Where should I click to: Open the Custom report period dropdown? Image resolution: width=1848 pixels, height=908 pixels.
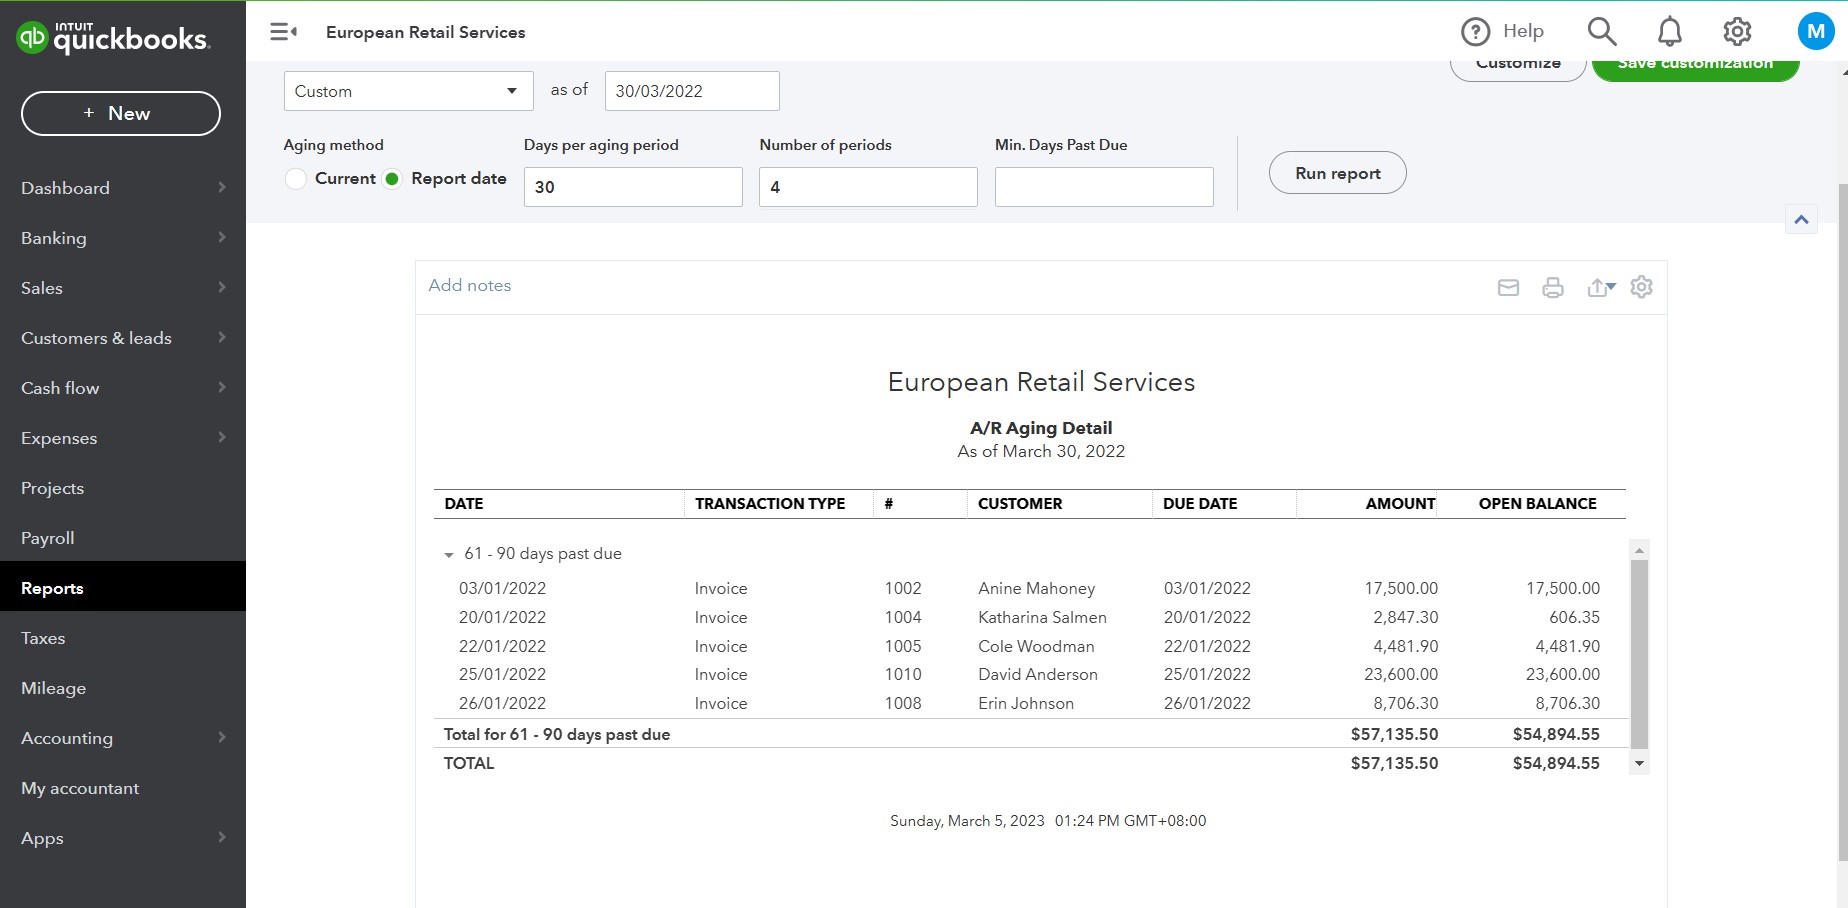[408, 91]
